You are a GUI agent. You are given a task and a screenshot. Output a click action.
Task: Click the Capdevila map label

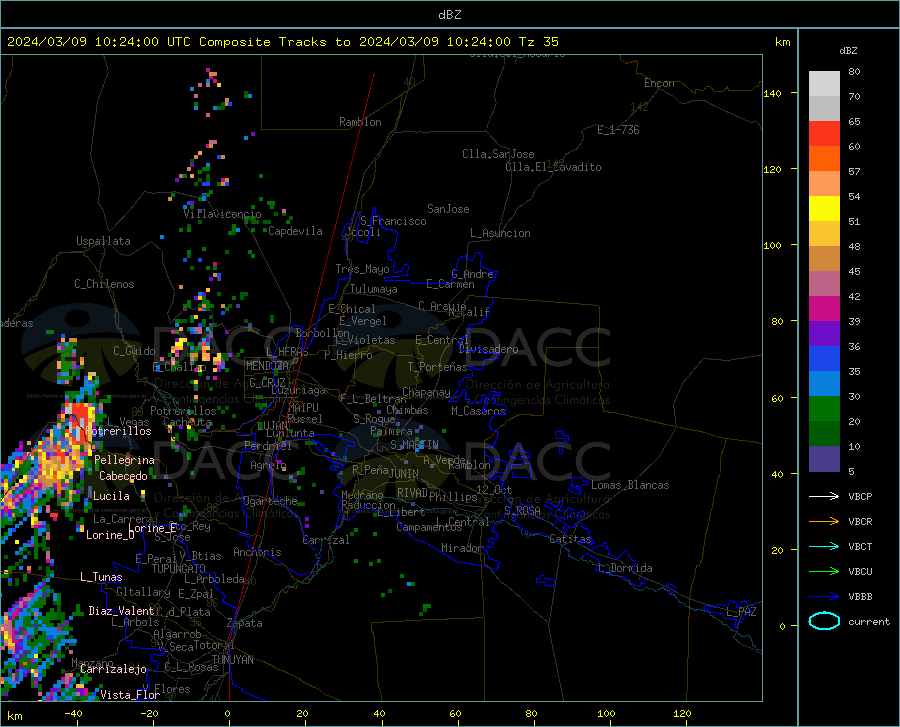click(295, 231)
